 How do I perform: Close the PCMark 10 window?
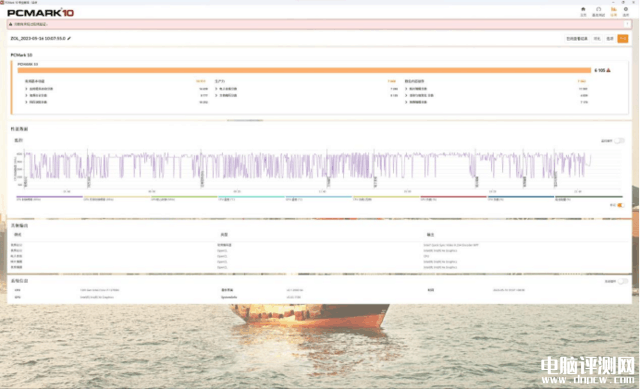[x=633, y=2]
